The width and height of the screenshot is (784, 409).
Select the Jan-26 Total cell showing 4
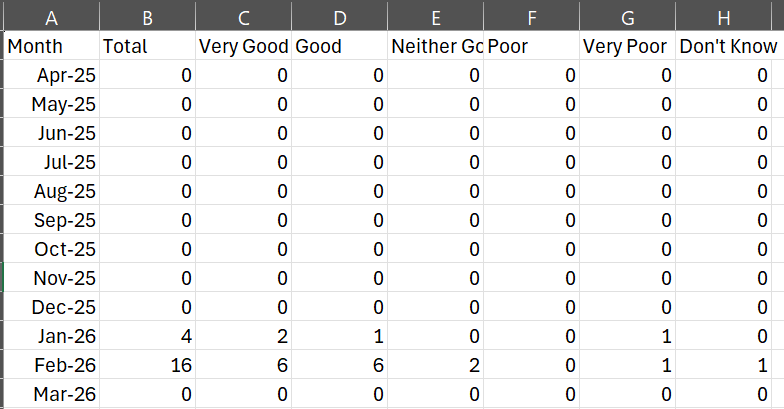click(147, 336)
